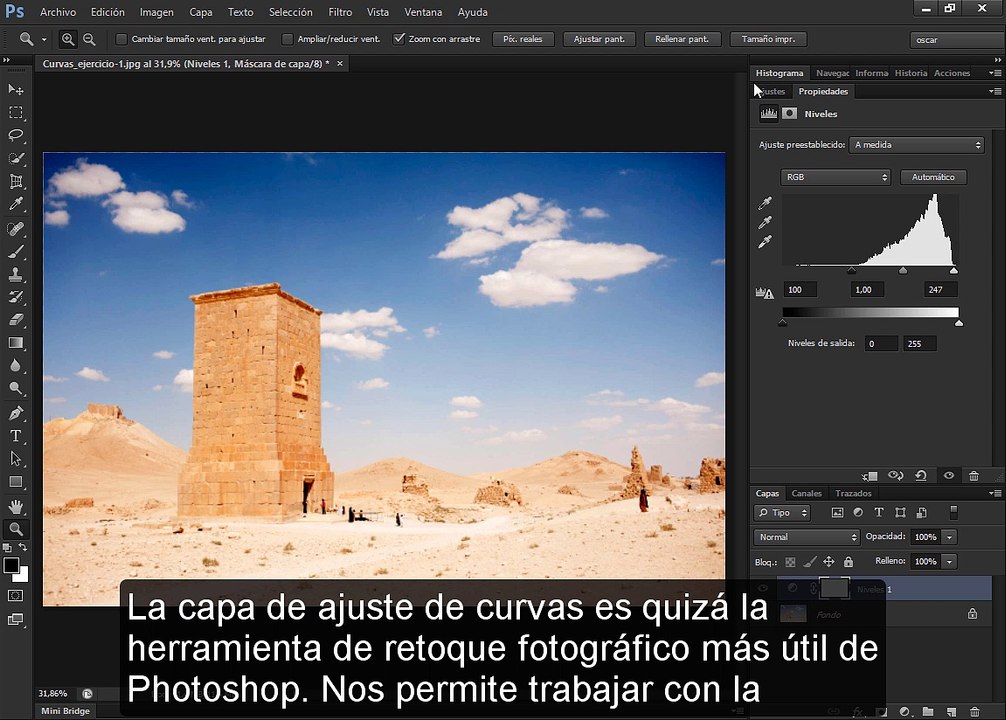Open Zoom tool preset picker arrow

click(x=44, y=40)
